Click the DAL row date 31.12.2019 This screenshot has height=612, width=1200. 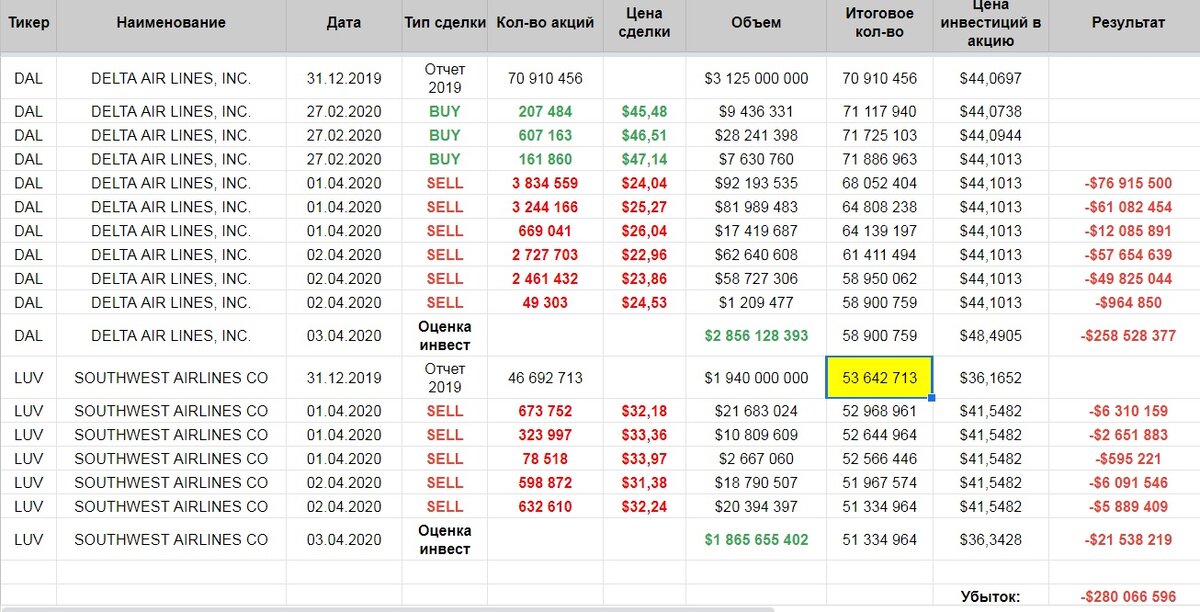(x=344, y=78)
